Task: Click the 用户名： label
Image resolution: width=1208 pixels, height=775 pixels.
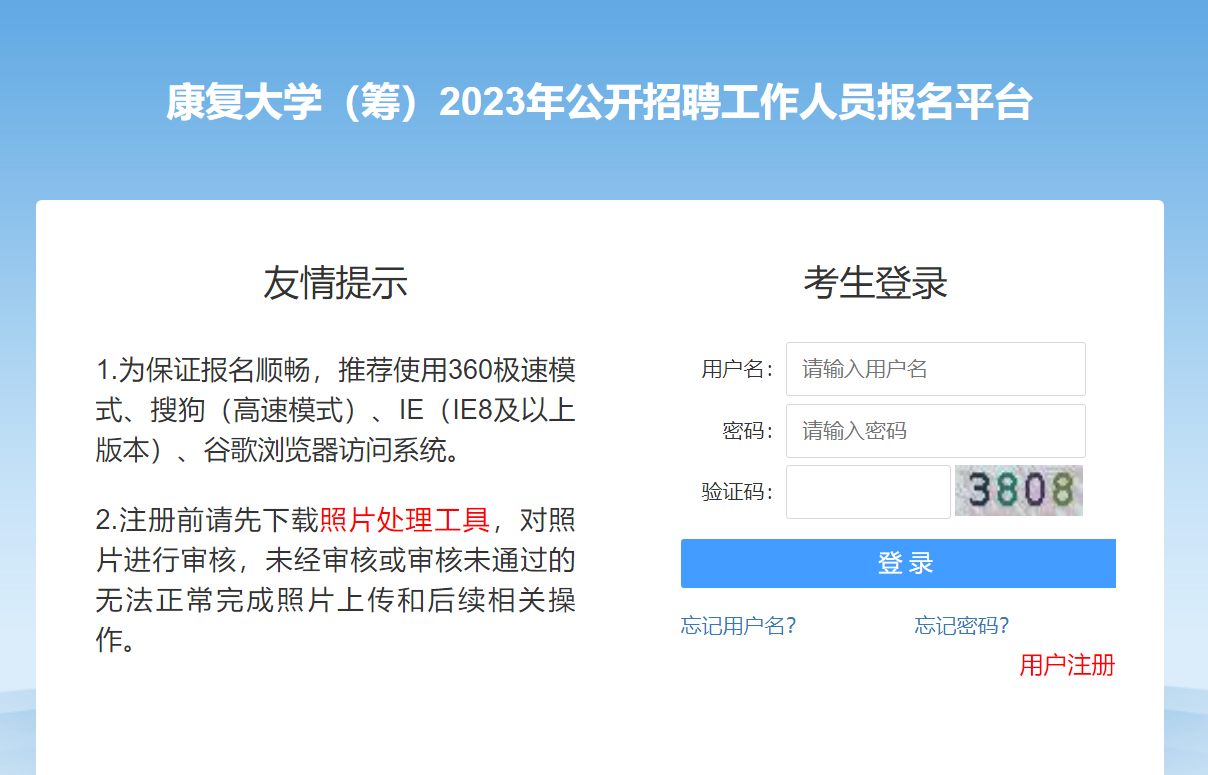Action: [737, 369]
